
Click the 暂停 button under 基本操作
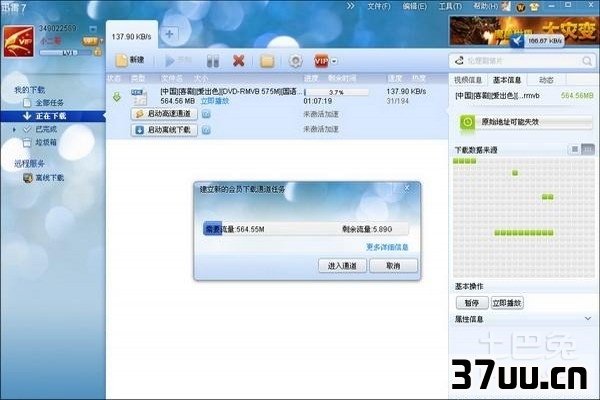[x=472, y=303]
